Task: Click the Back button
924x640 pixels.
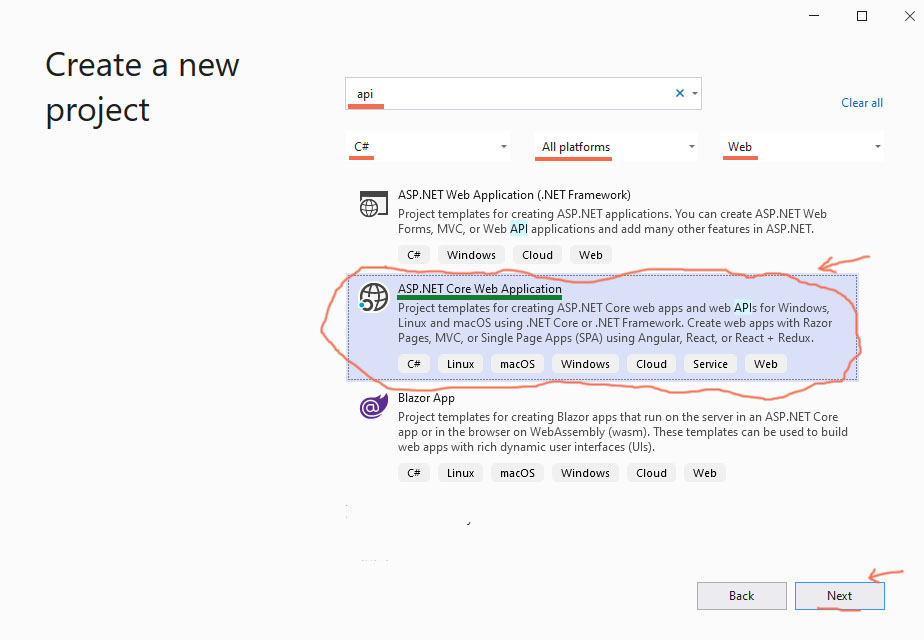Action: click(741, 596)
